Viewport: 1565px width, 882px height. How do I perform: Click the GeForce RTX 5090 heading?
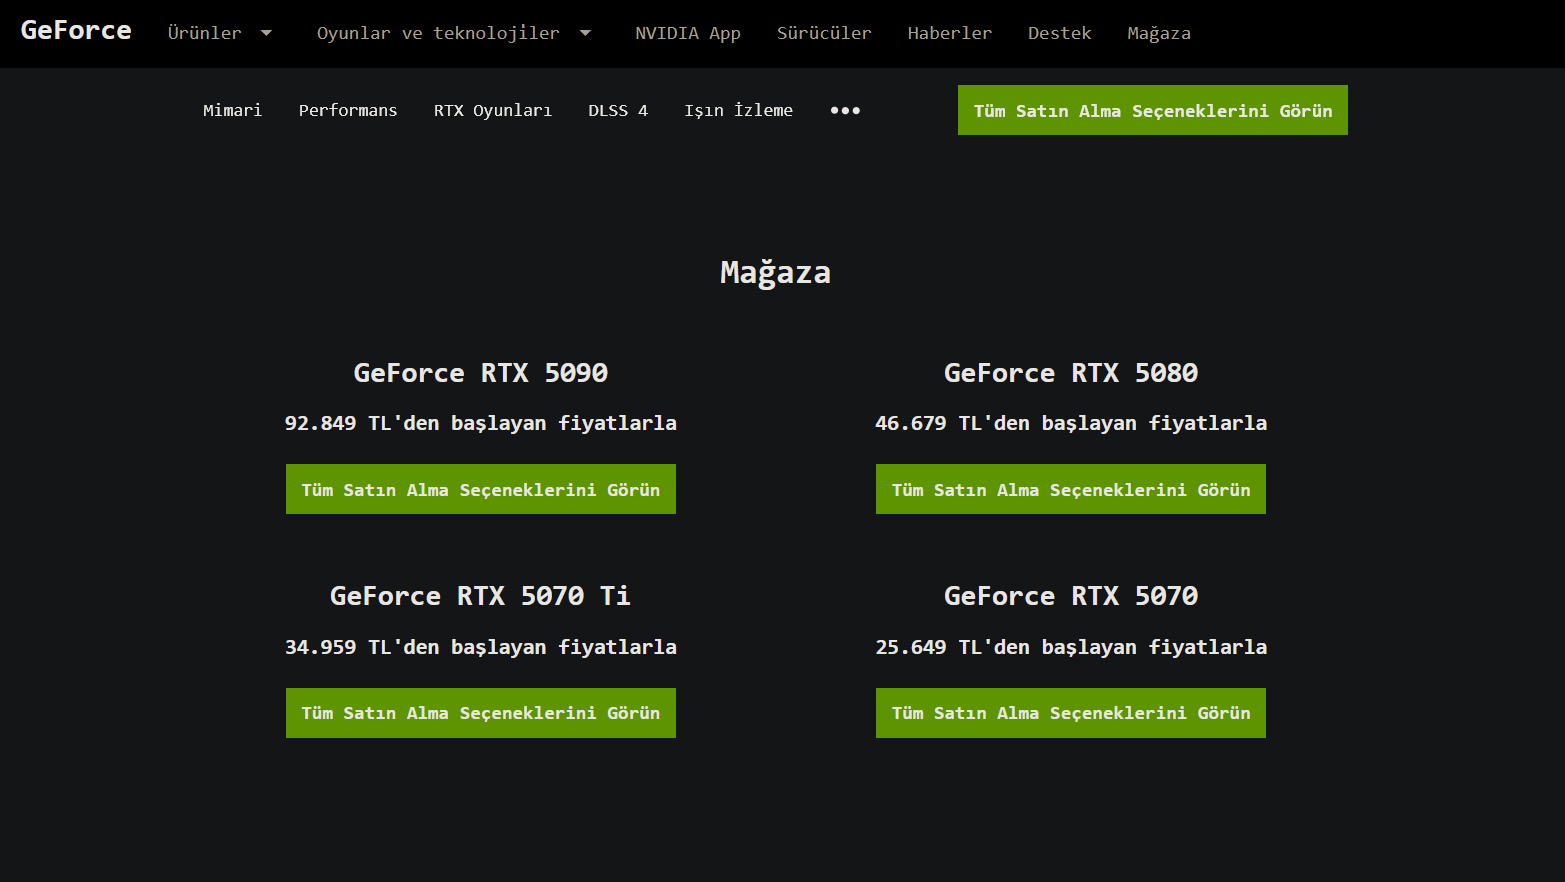(481, 373)
